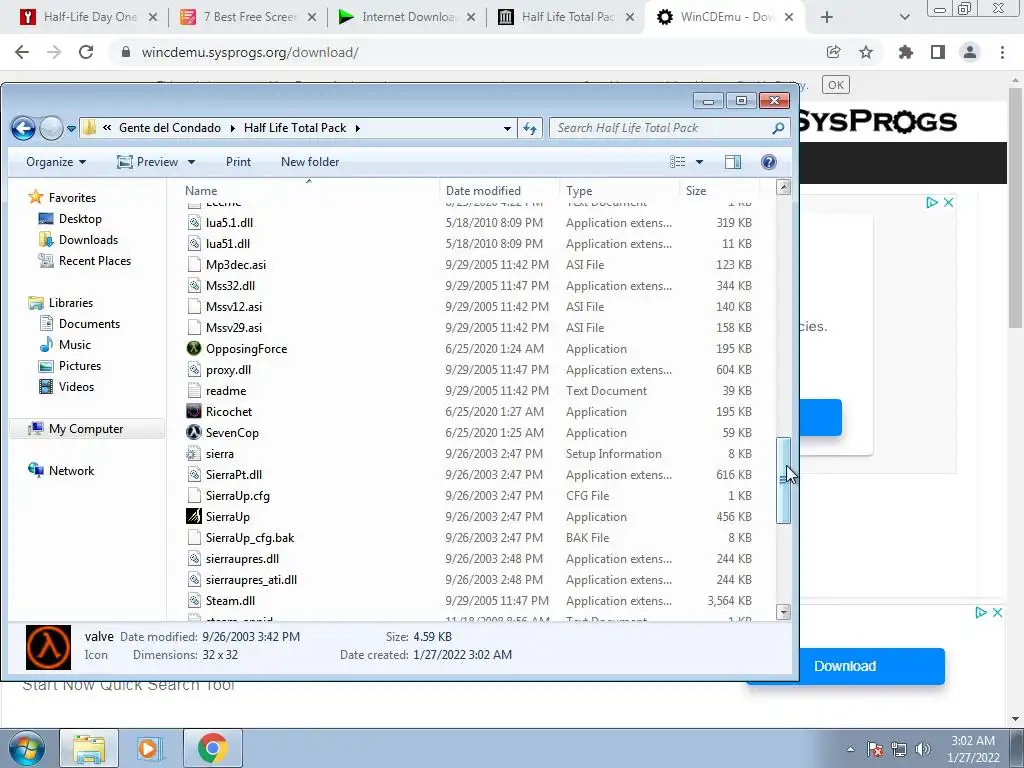Viewport: 1024px width, 768px height.
Task: Go back in Explorer with the Back arrow
Action: (23, 128)
